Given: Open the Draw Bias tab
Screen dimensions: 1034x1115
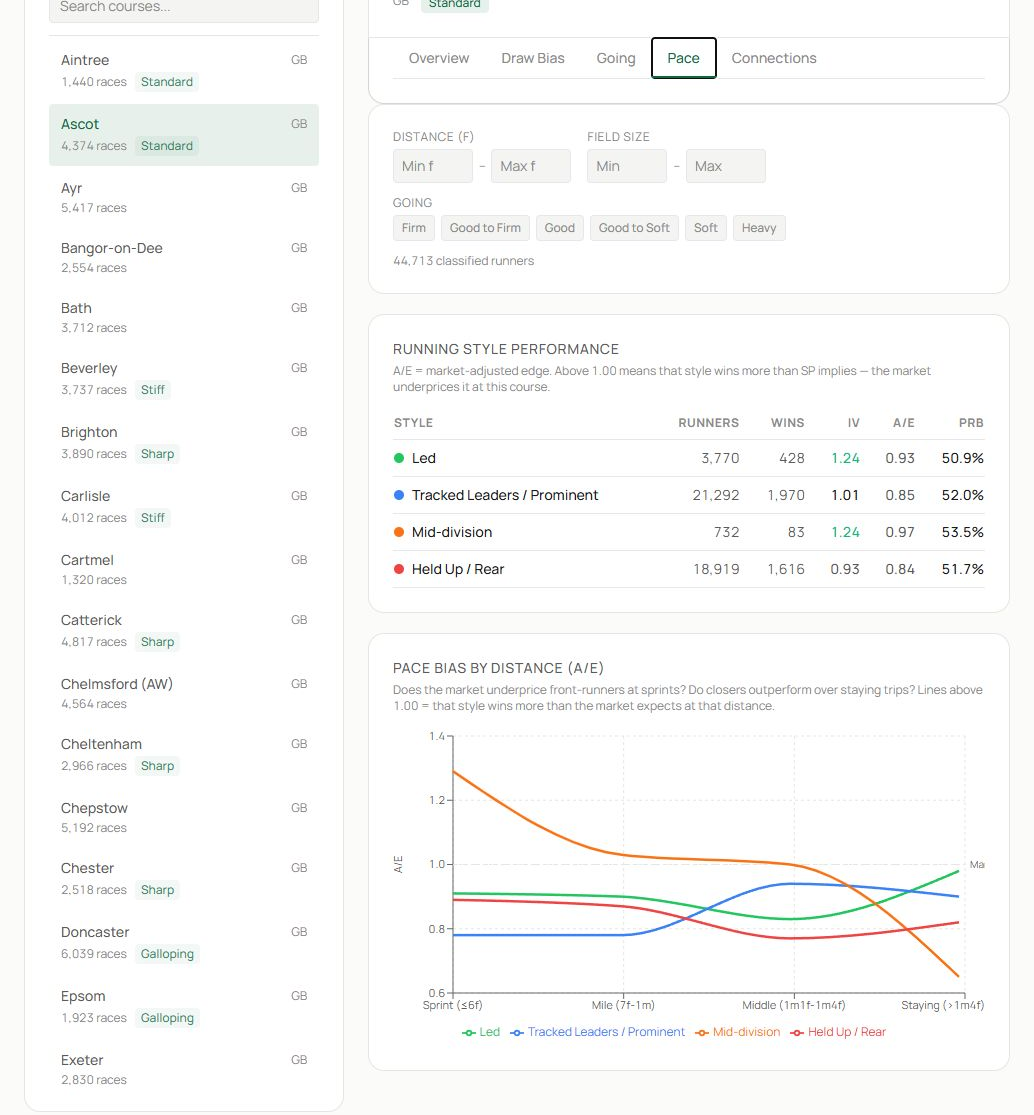Looking at the screenshot, I should [533, 58].
